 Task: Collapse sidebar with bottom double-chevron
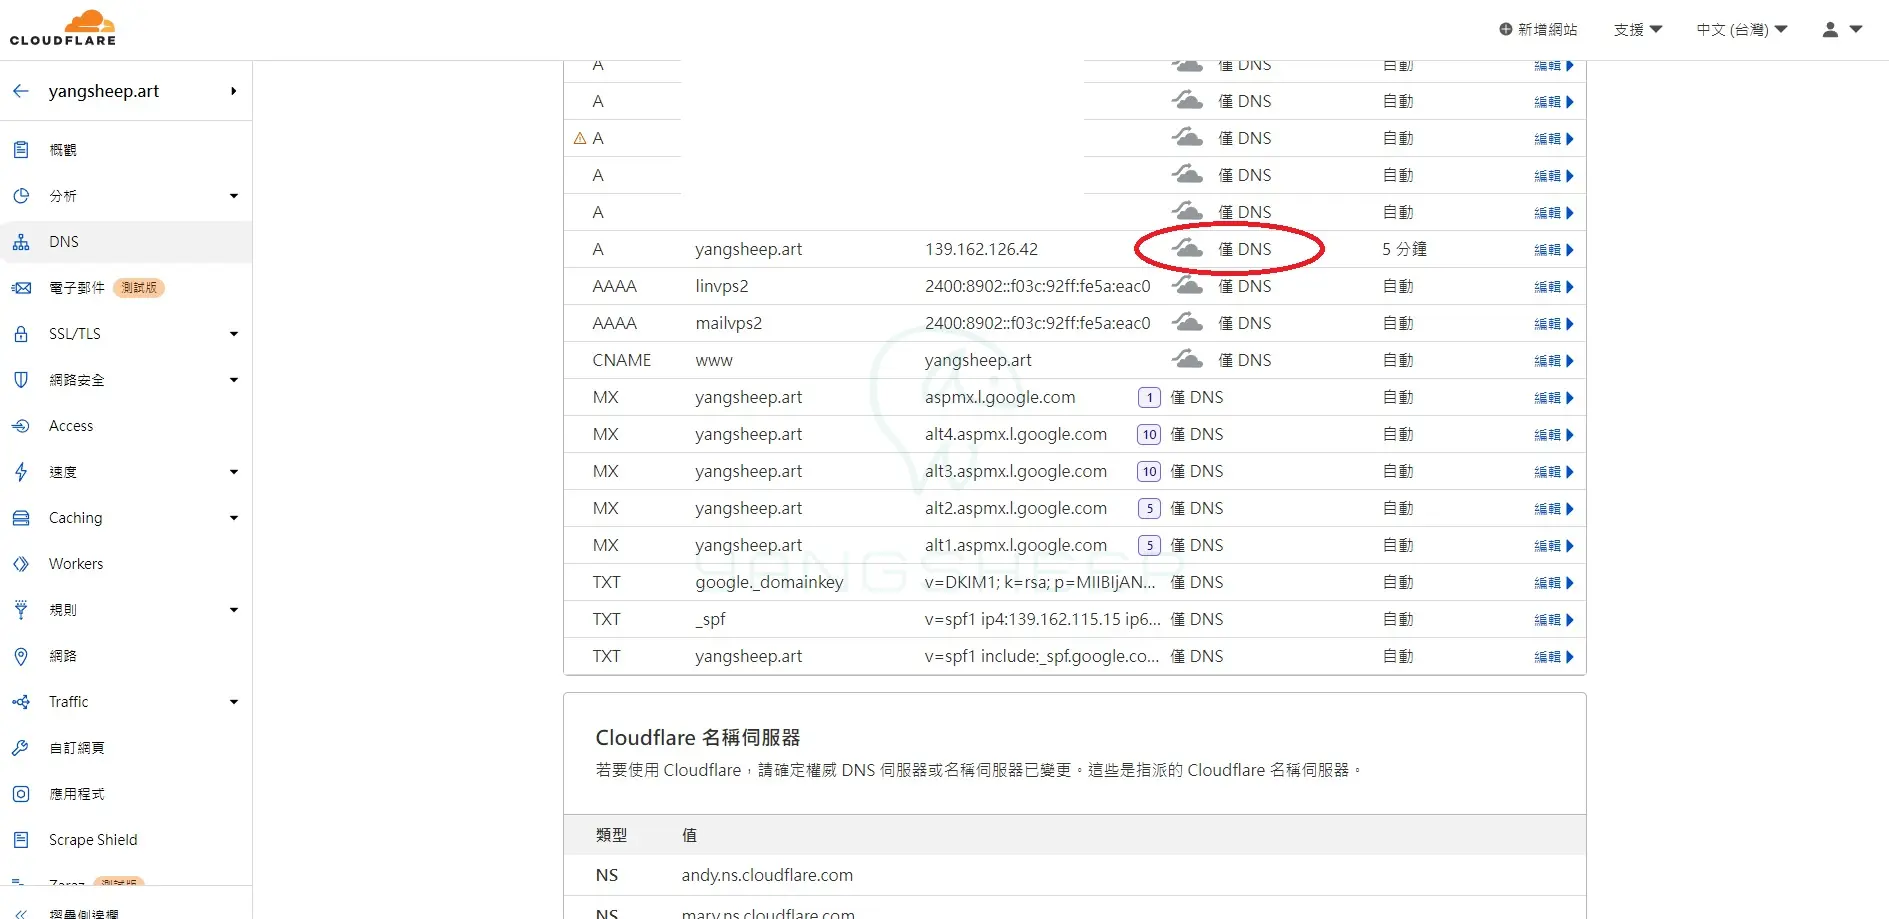point(21,913)
